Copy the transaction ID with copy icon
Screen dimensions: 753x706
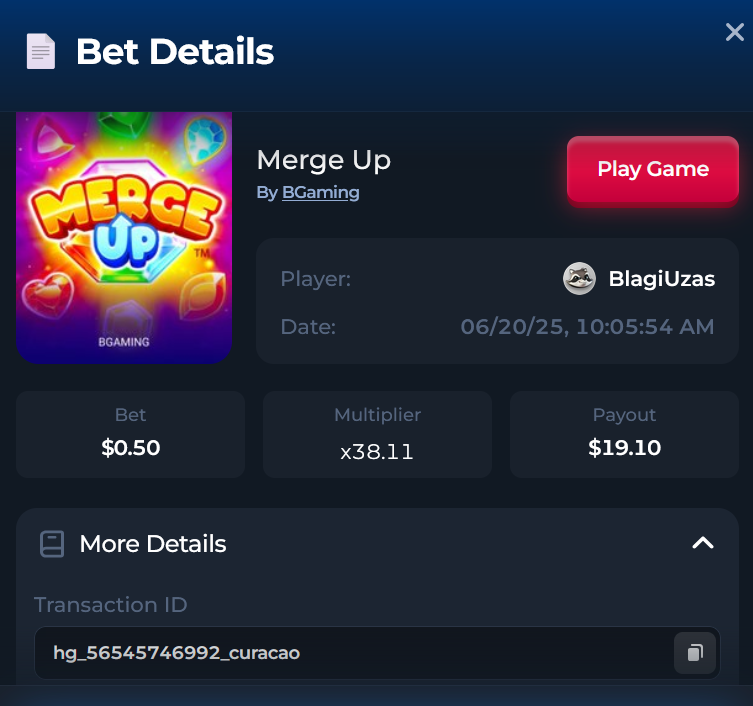coord(695,653)
